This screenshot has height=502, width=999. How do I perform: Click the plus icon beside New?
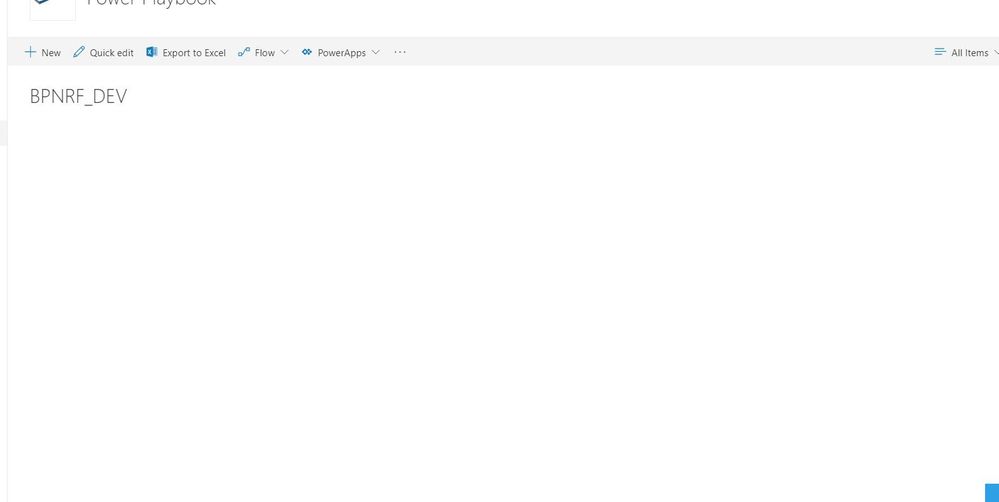pos(30,52)
